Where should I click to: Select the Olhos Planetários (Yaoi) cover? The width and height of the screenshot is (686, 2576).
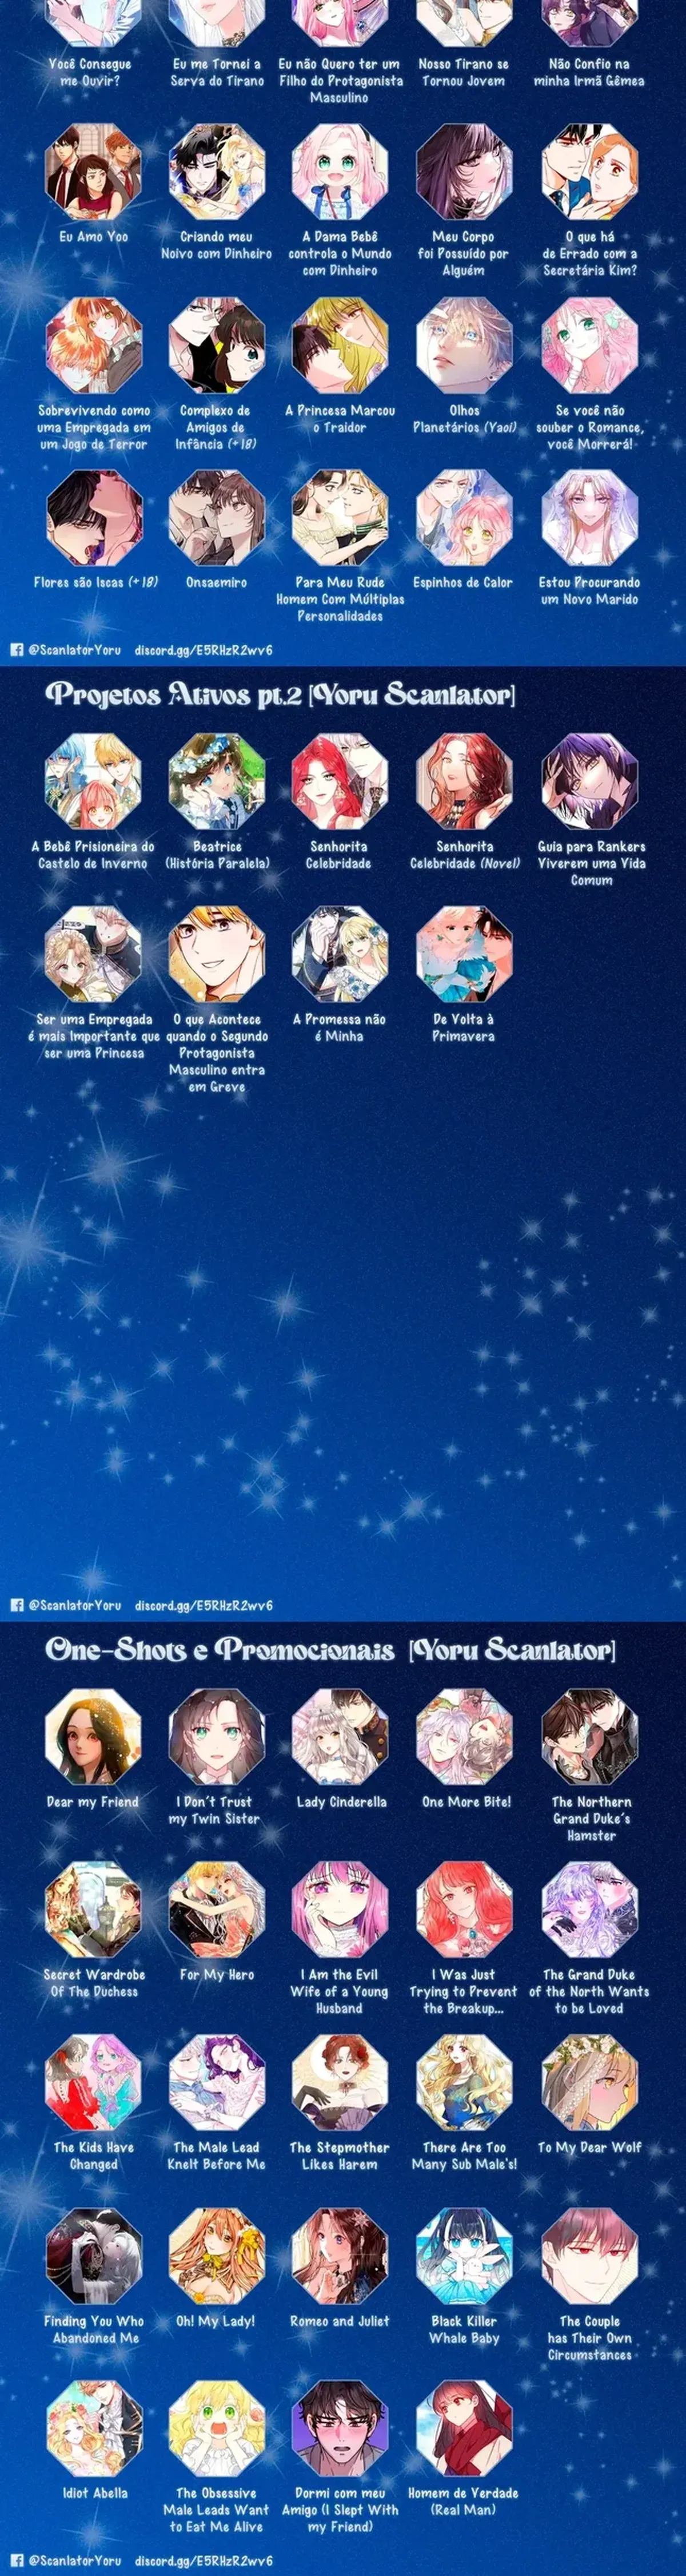[x=464, y=345]
